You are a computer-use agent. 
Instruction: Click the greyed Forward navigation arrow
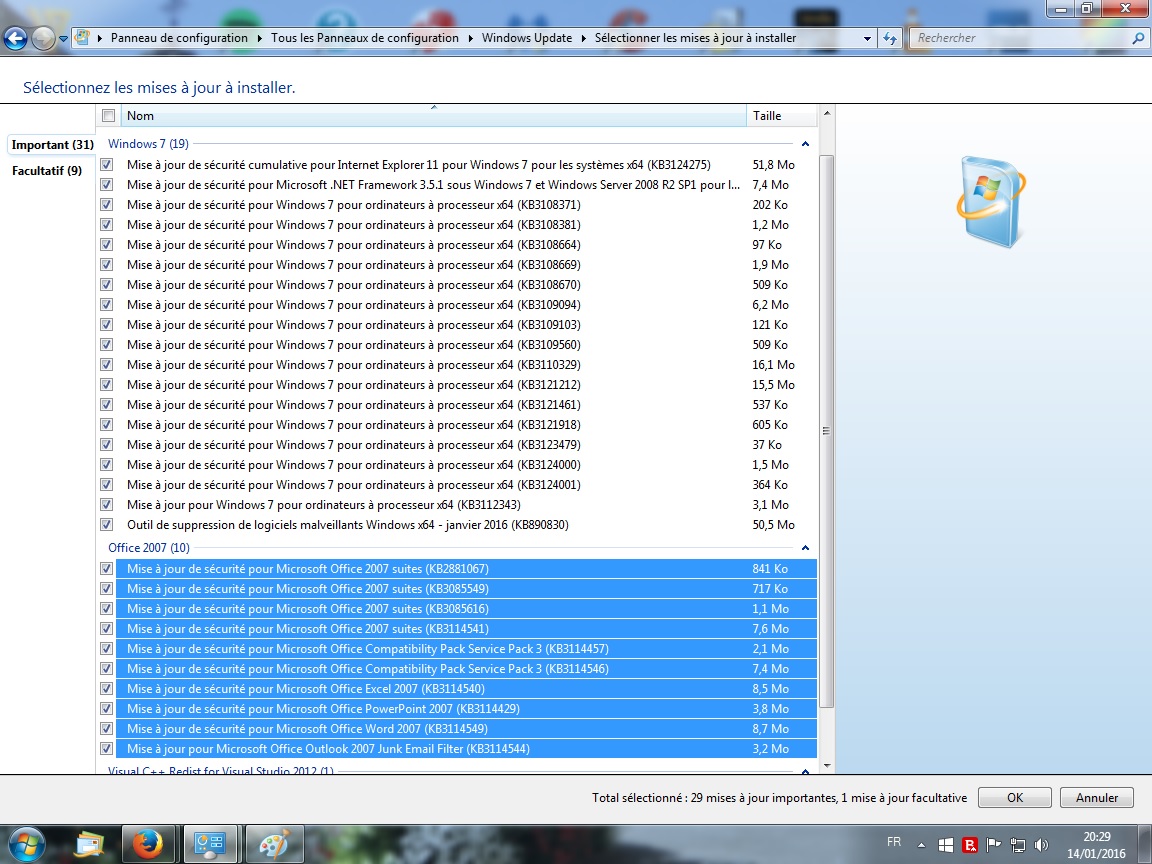[x=43, y=38]
